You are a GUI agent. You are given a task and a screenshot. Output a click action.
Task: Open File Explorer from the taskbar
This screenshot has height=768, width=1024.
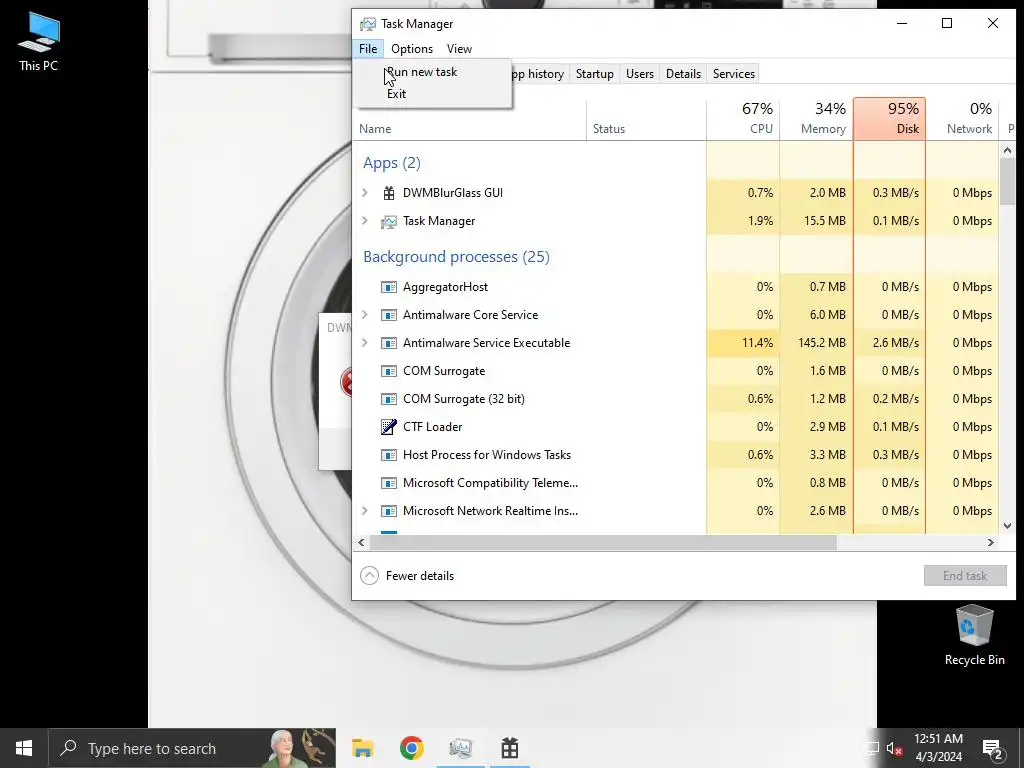coord(362,748)
